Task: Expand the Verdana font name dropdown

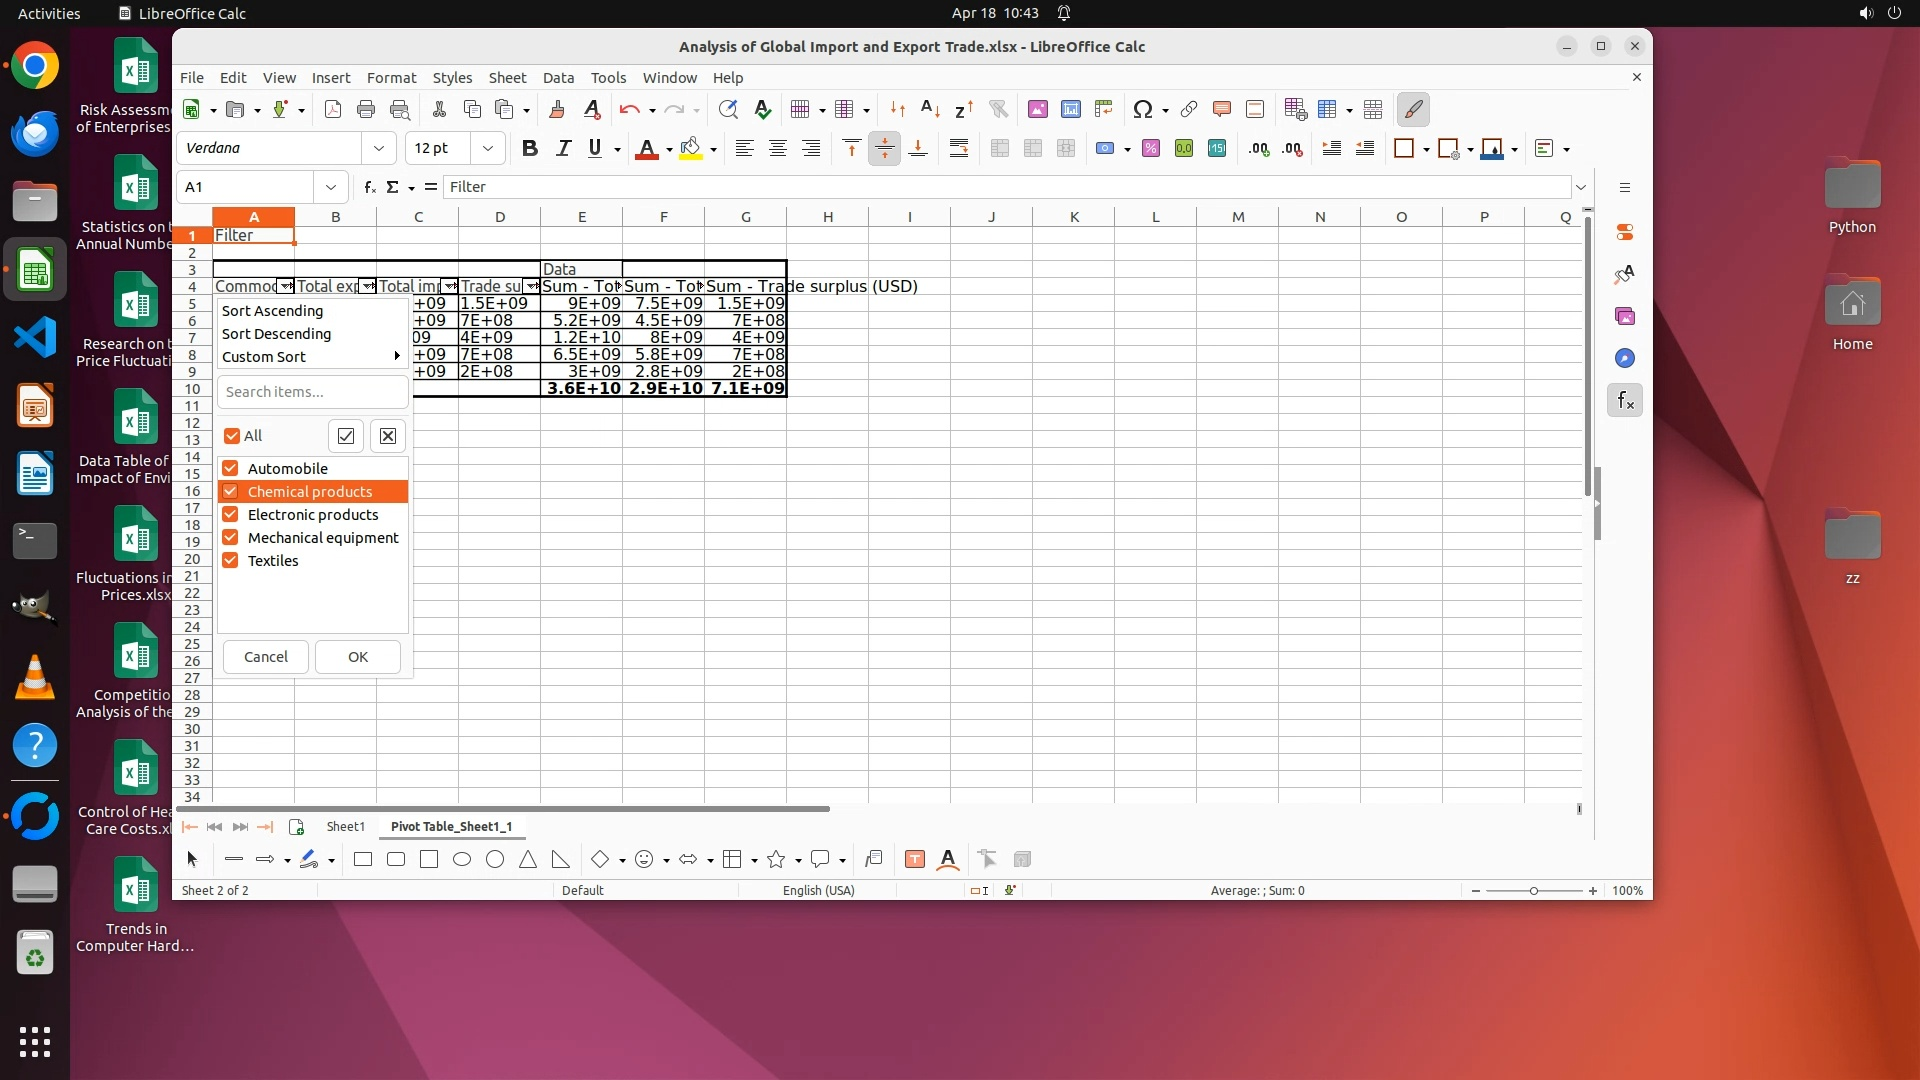Action: pyautogui.click(x=378, y=149)
